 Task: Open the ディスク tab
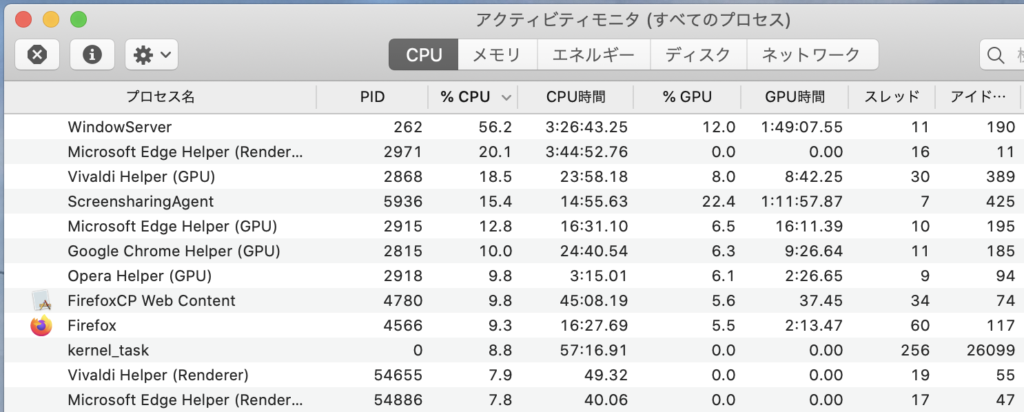697,55
